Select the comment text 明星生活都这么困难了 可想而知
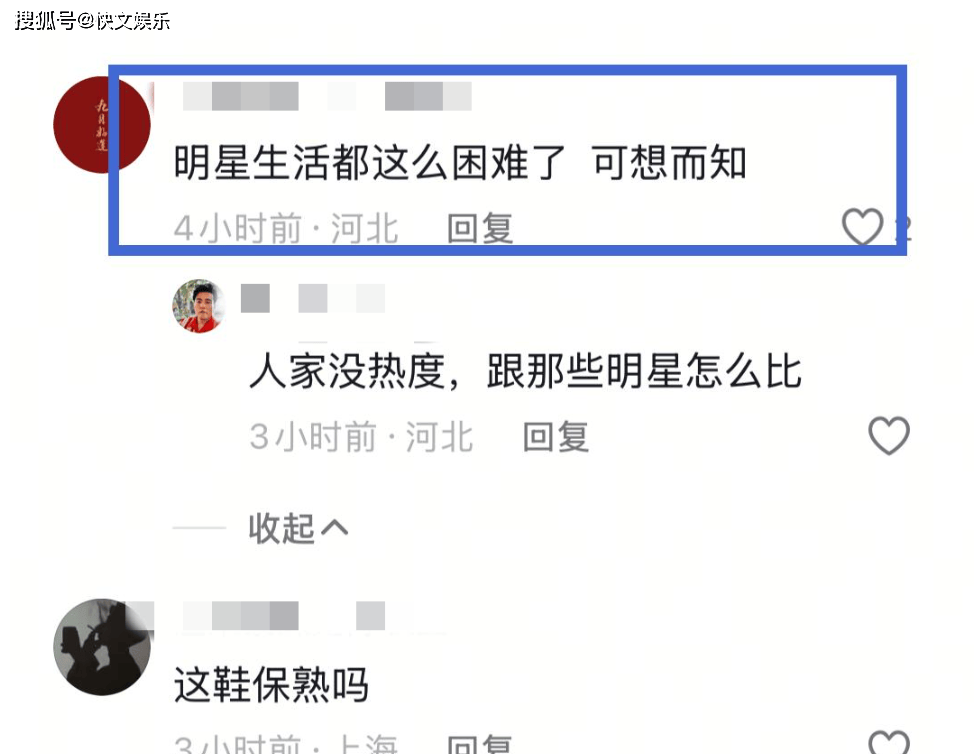The width and height of the screenshot is (974, 754). click(x=460, y=163)
